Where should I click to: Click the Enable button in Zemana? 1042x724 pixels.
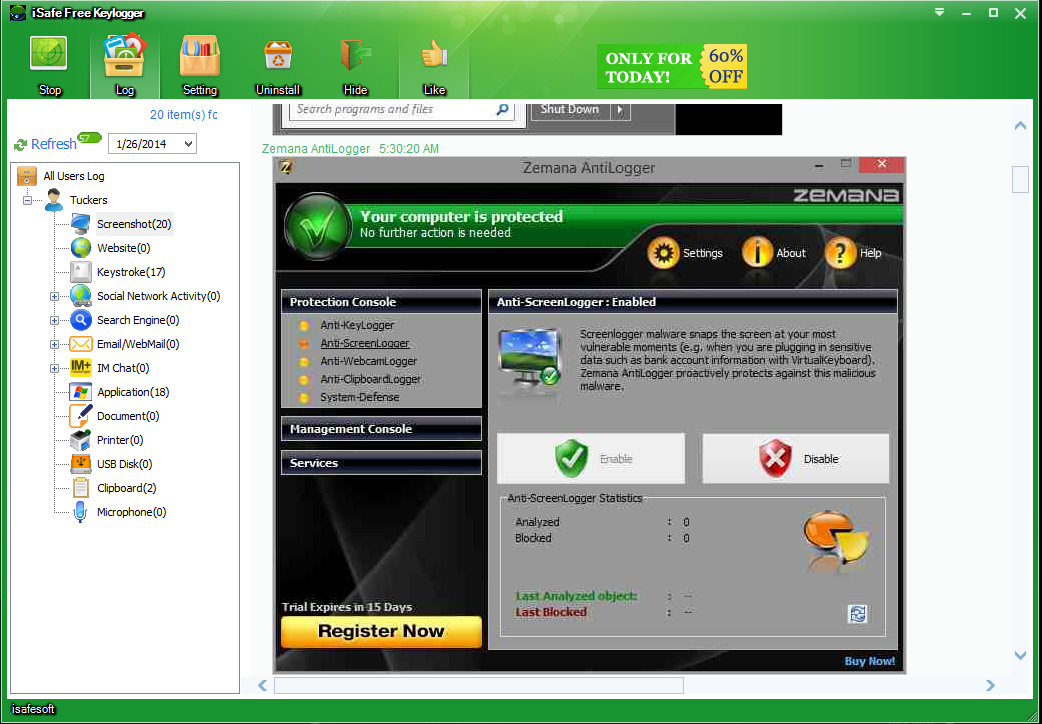(x=591, y=459)
